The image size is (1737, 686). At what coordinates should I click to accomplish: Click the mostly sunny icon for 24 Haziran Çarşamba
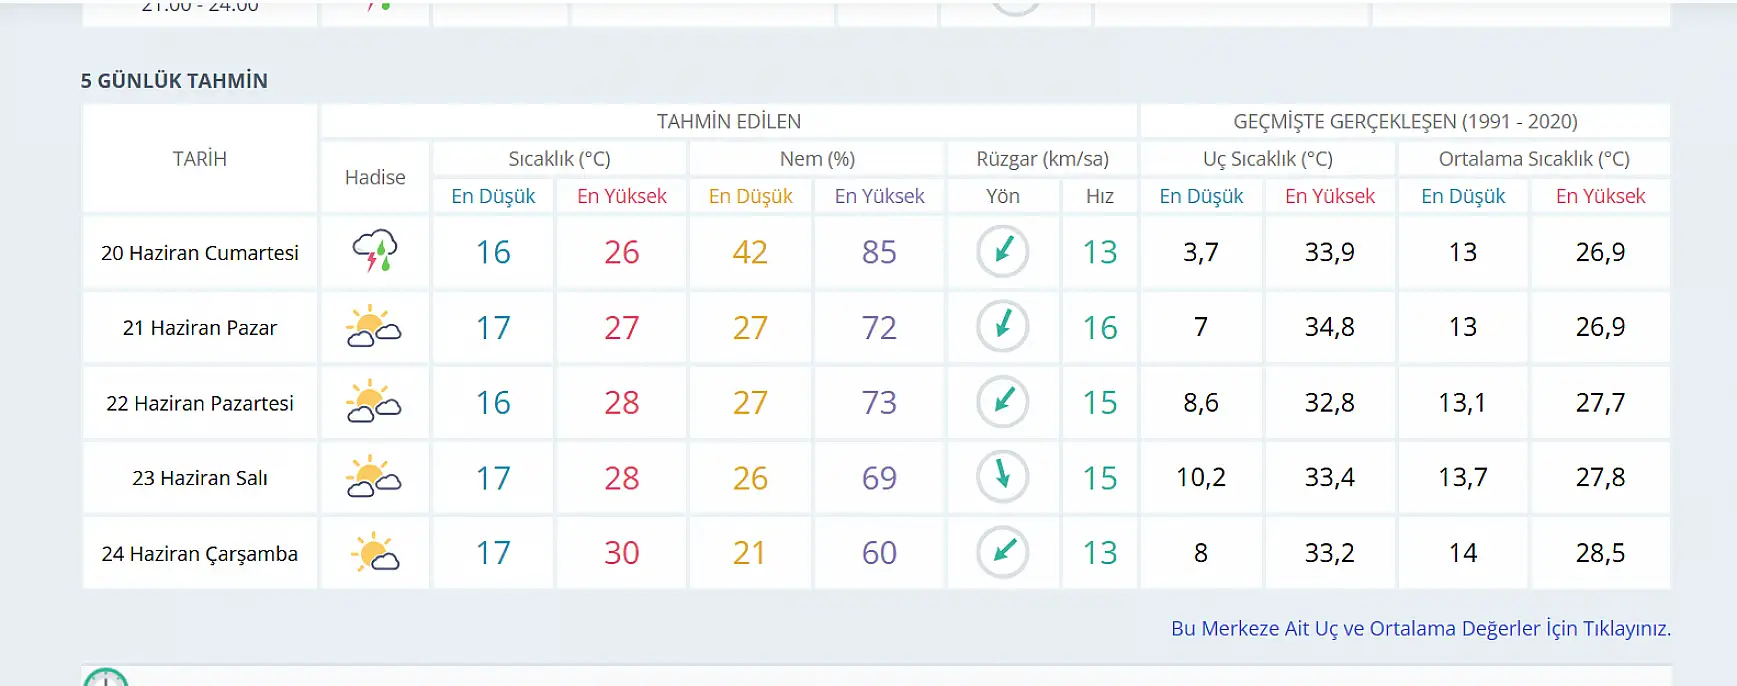(375, 552)
